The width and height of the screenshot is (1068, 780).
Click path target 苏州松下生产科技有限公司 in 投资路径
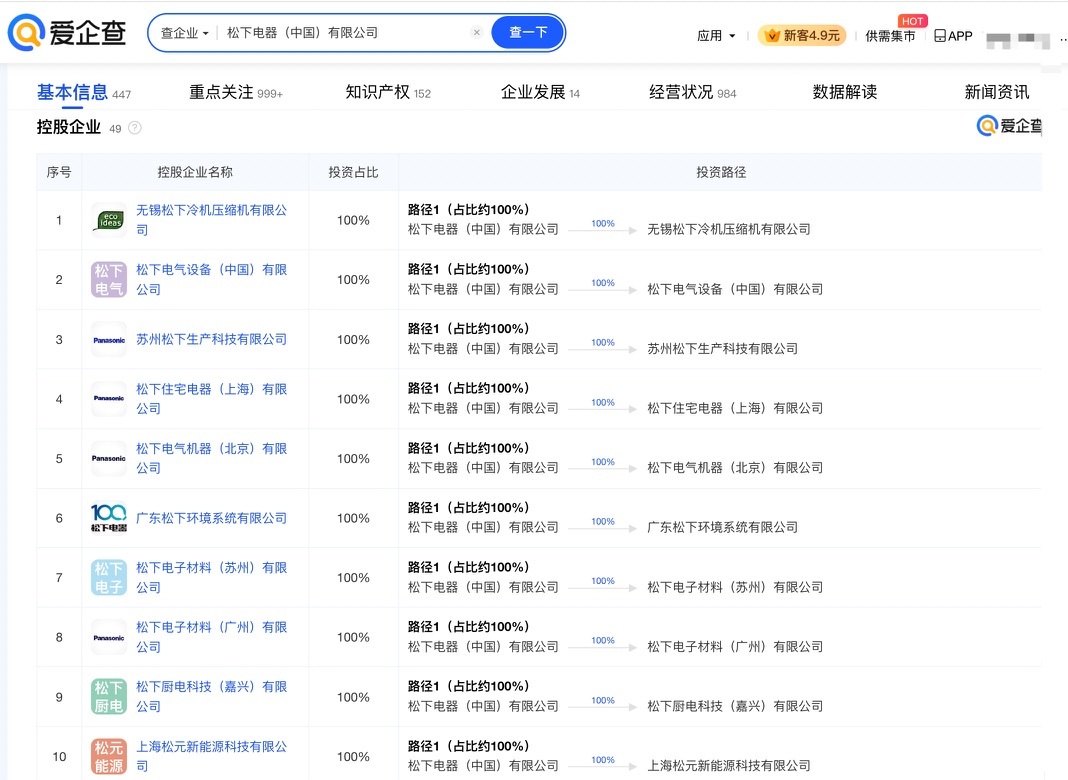tap(723, 349)
